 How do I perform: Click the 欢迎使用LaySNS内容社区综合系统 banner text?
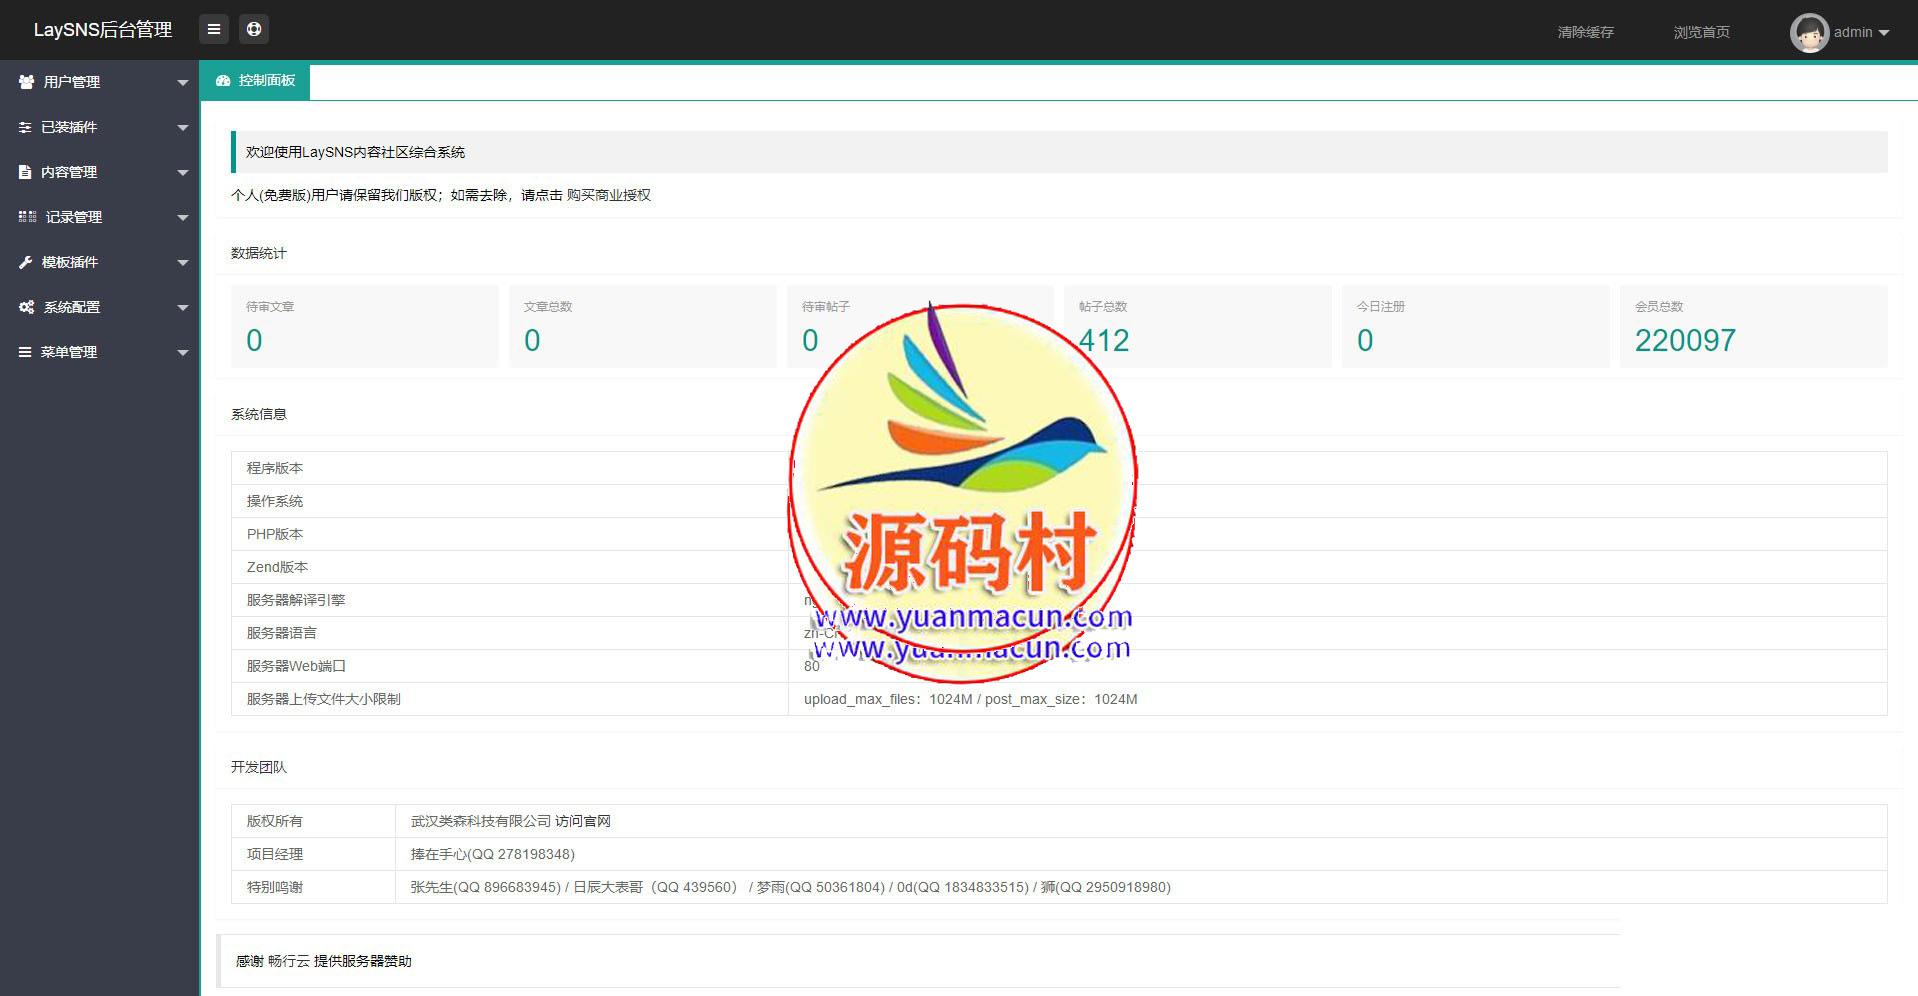coord(356,152)
